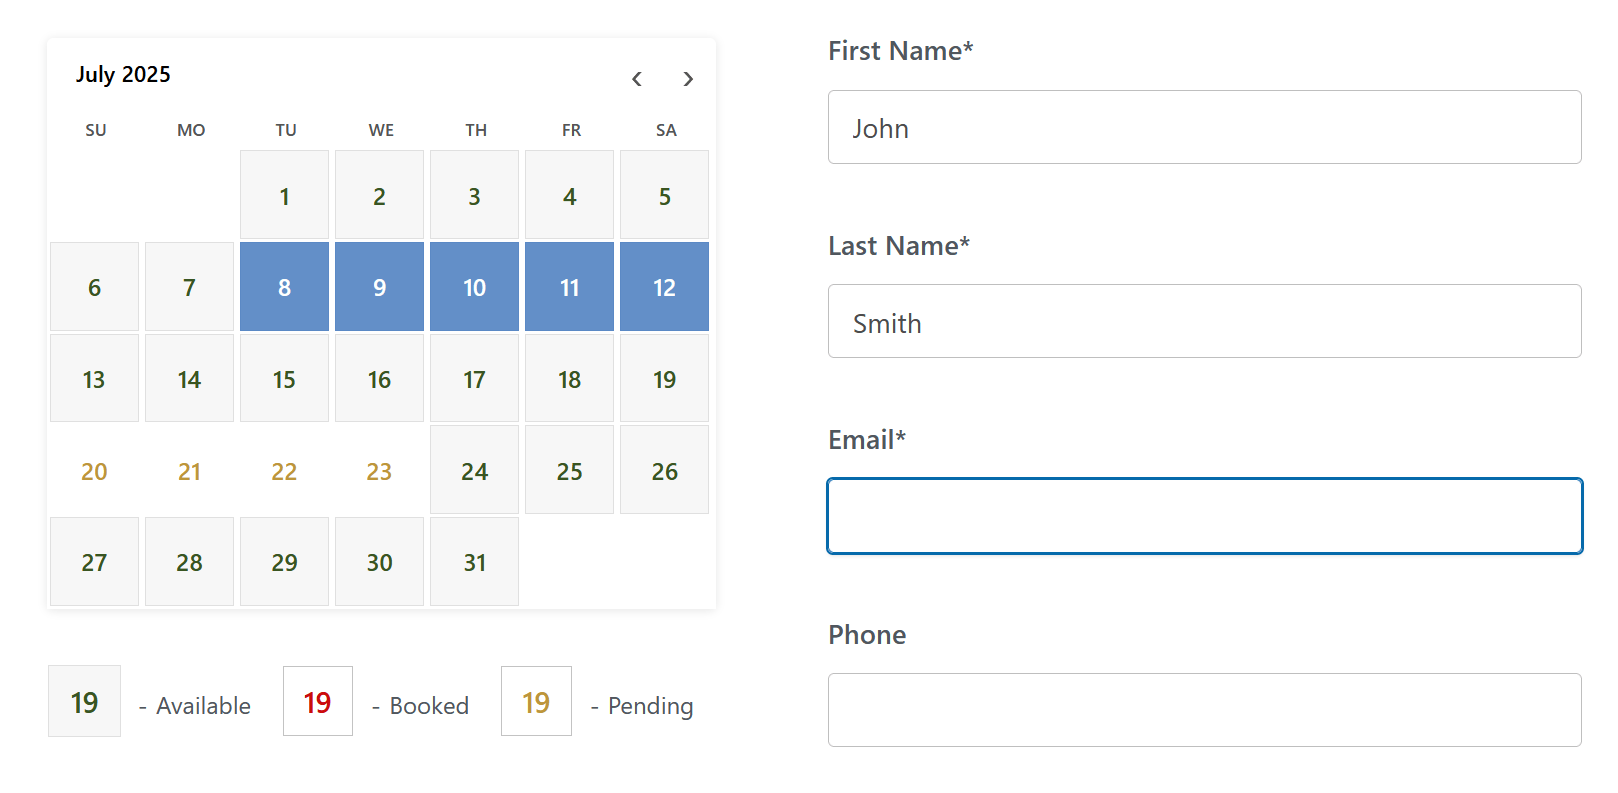Click into the Email input field

[1204, 516]
